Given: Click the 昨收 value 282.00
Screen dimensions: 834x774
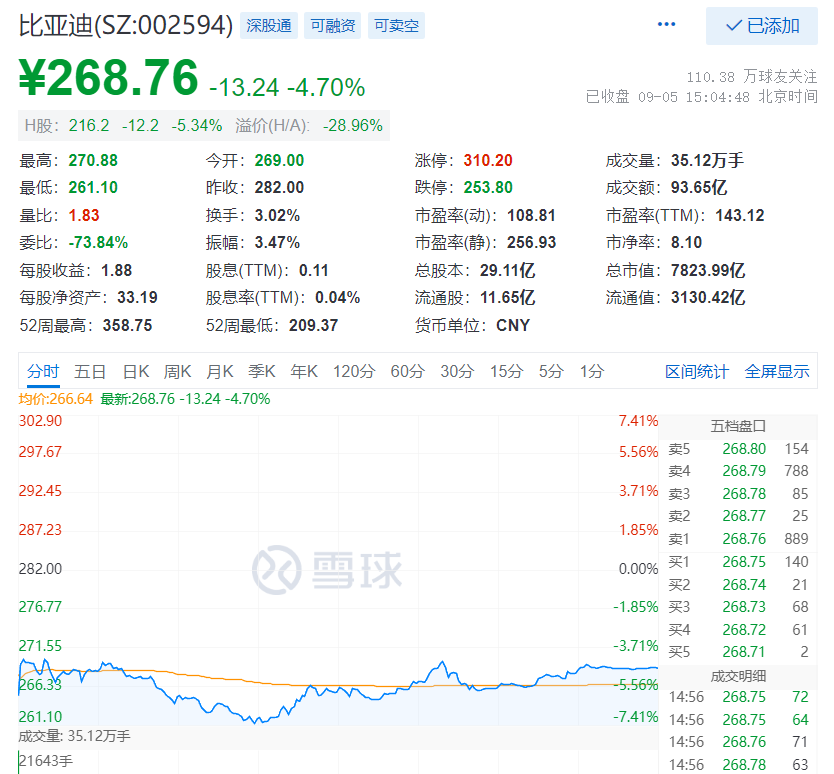Looking at the screenshot, I should coord(279,187).
